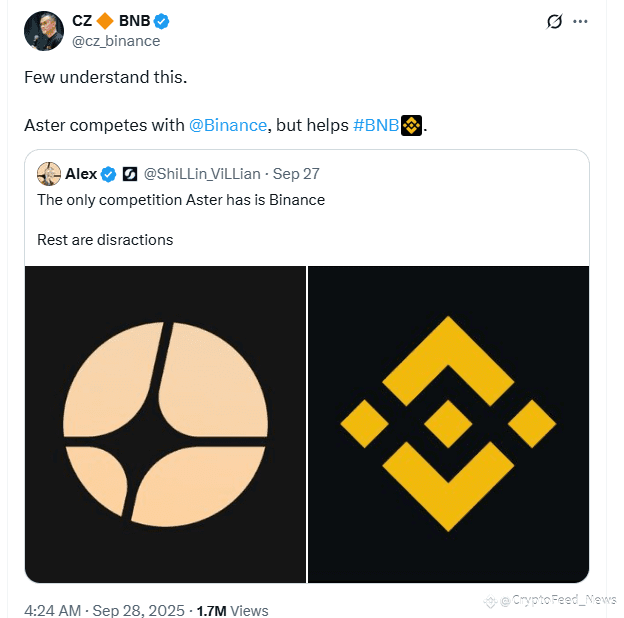Click the Grok slash-circle icon
The width and height of the screenshot is (624, 618).
click(554, 21)
